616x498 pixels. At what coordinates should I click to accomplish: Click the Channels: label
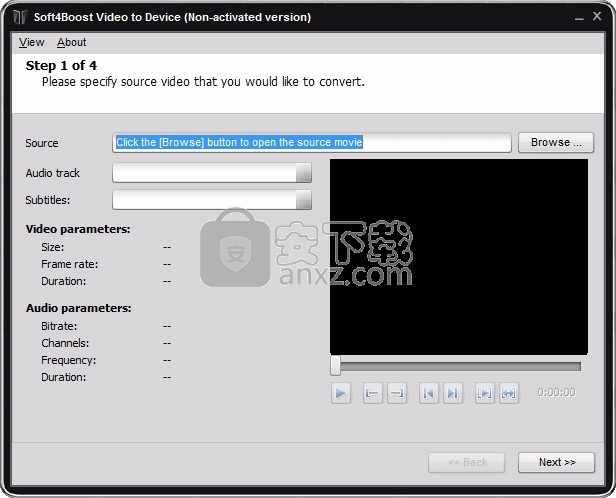click(65, 343)
